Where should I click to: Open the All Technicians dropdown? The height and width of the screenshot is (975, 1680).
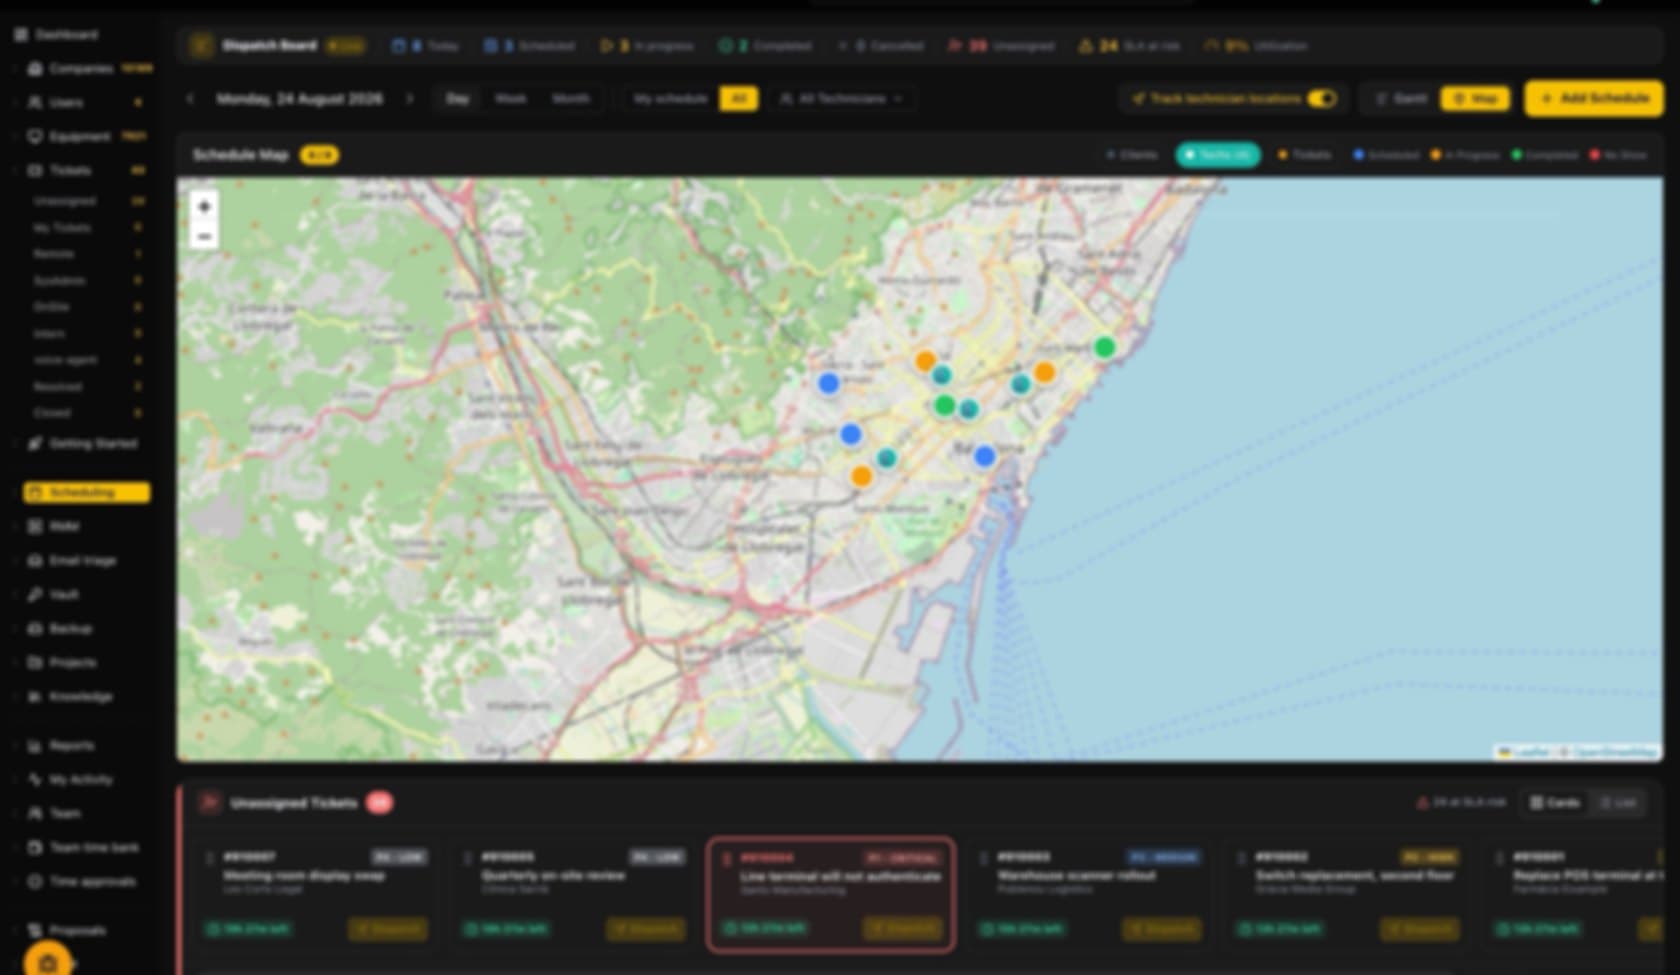[841, 99]
